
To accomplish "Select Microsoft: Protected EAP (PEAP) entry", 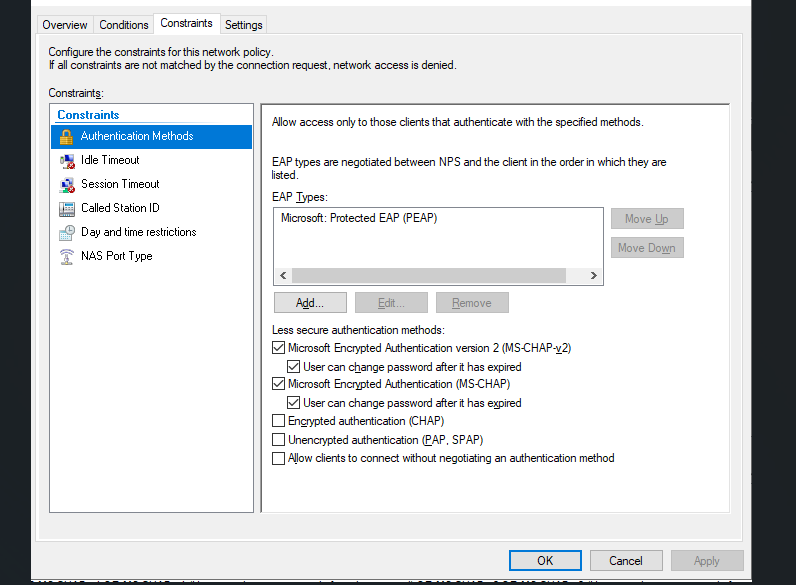I will click(x=359, y=218).
